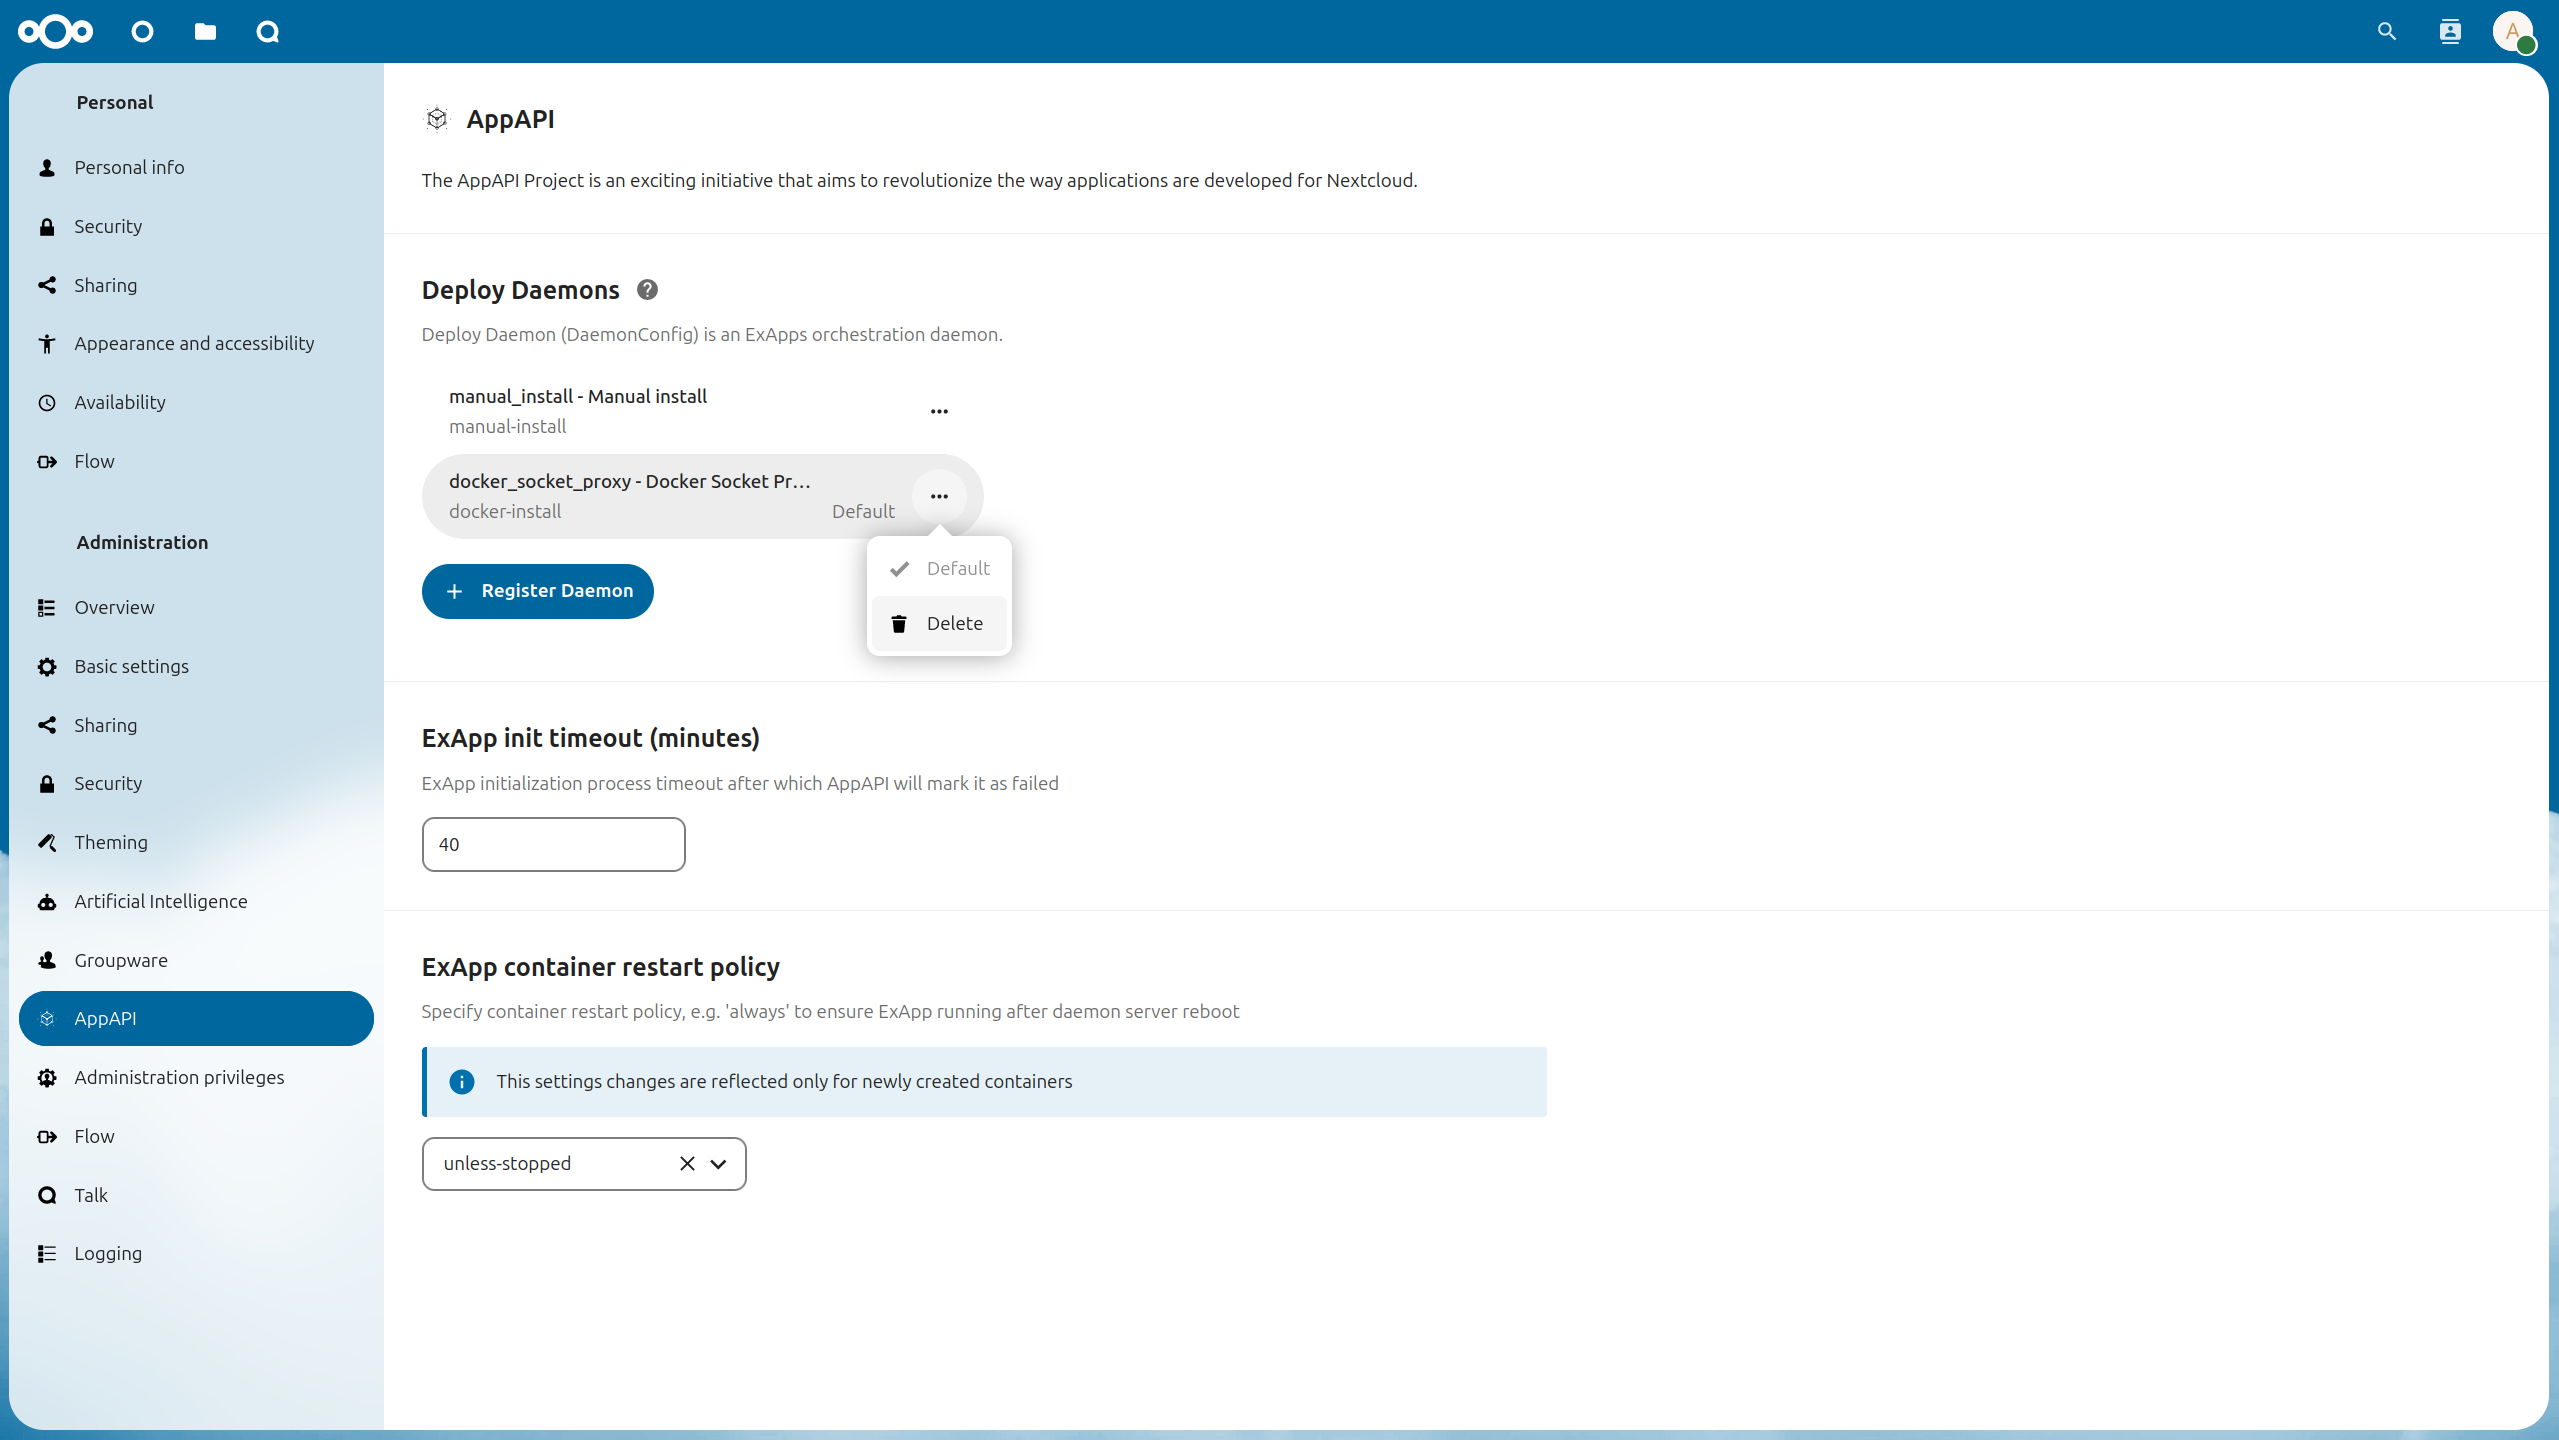Open the Files folder icon in header
Image resolution: width=2559 pixels, height=1440 pixels.
click(x=205, y=32)
